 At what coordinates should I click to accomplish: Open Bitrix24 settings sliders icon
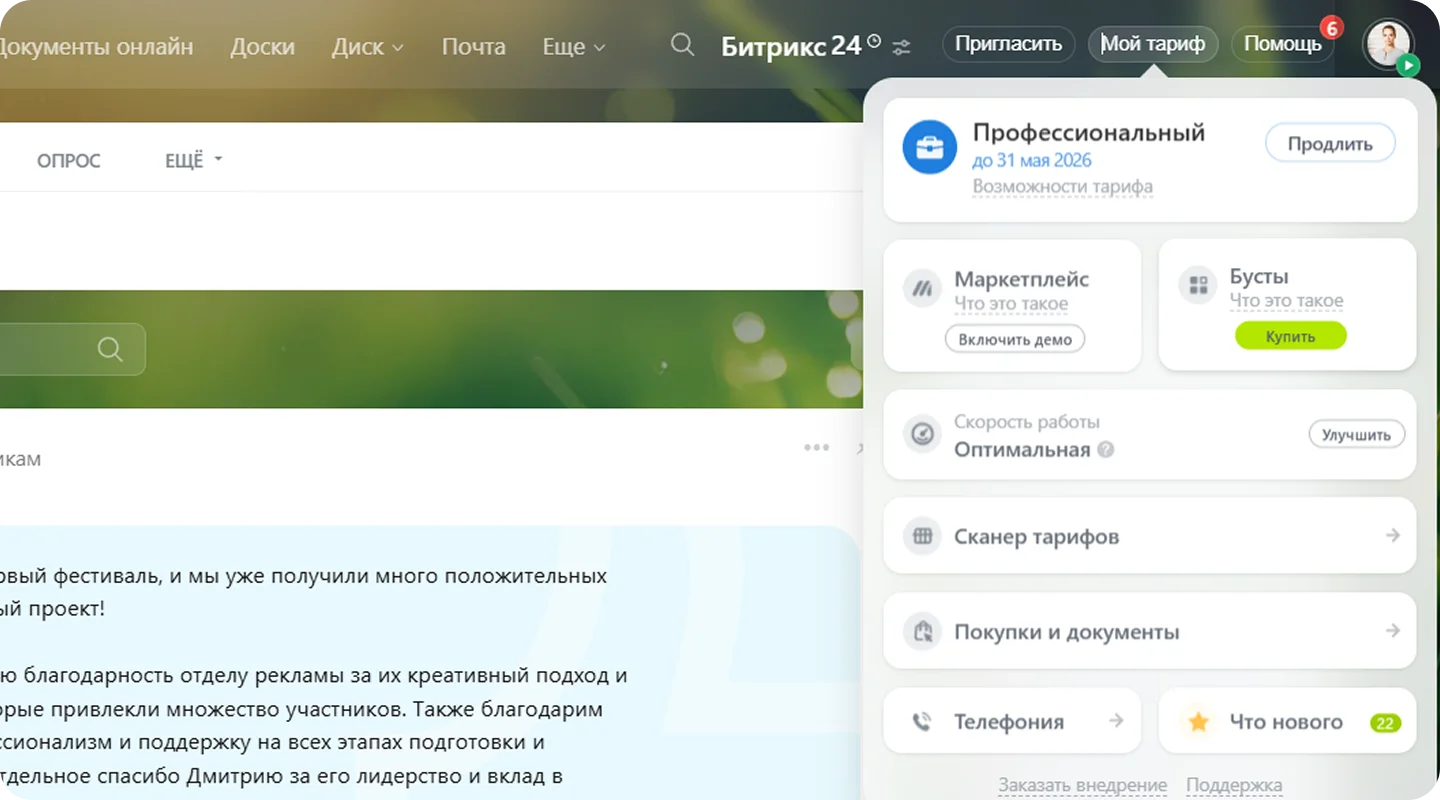pyautogui.click(x=902, y=46)
